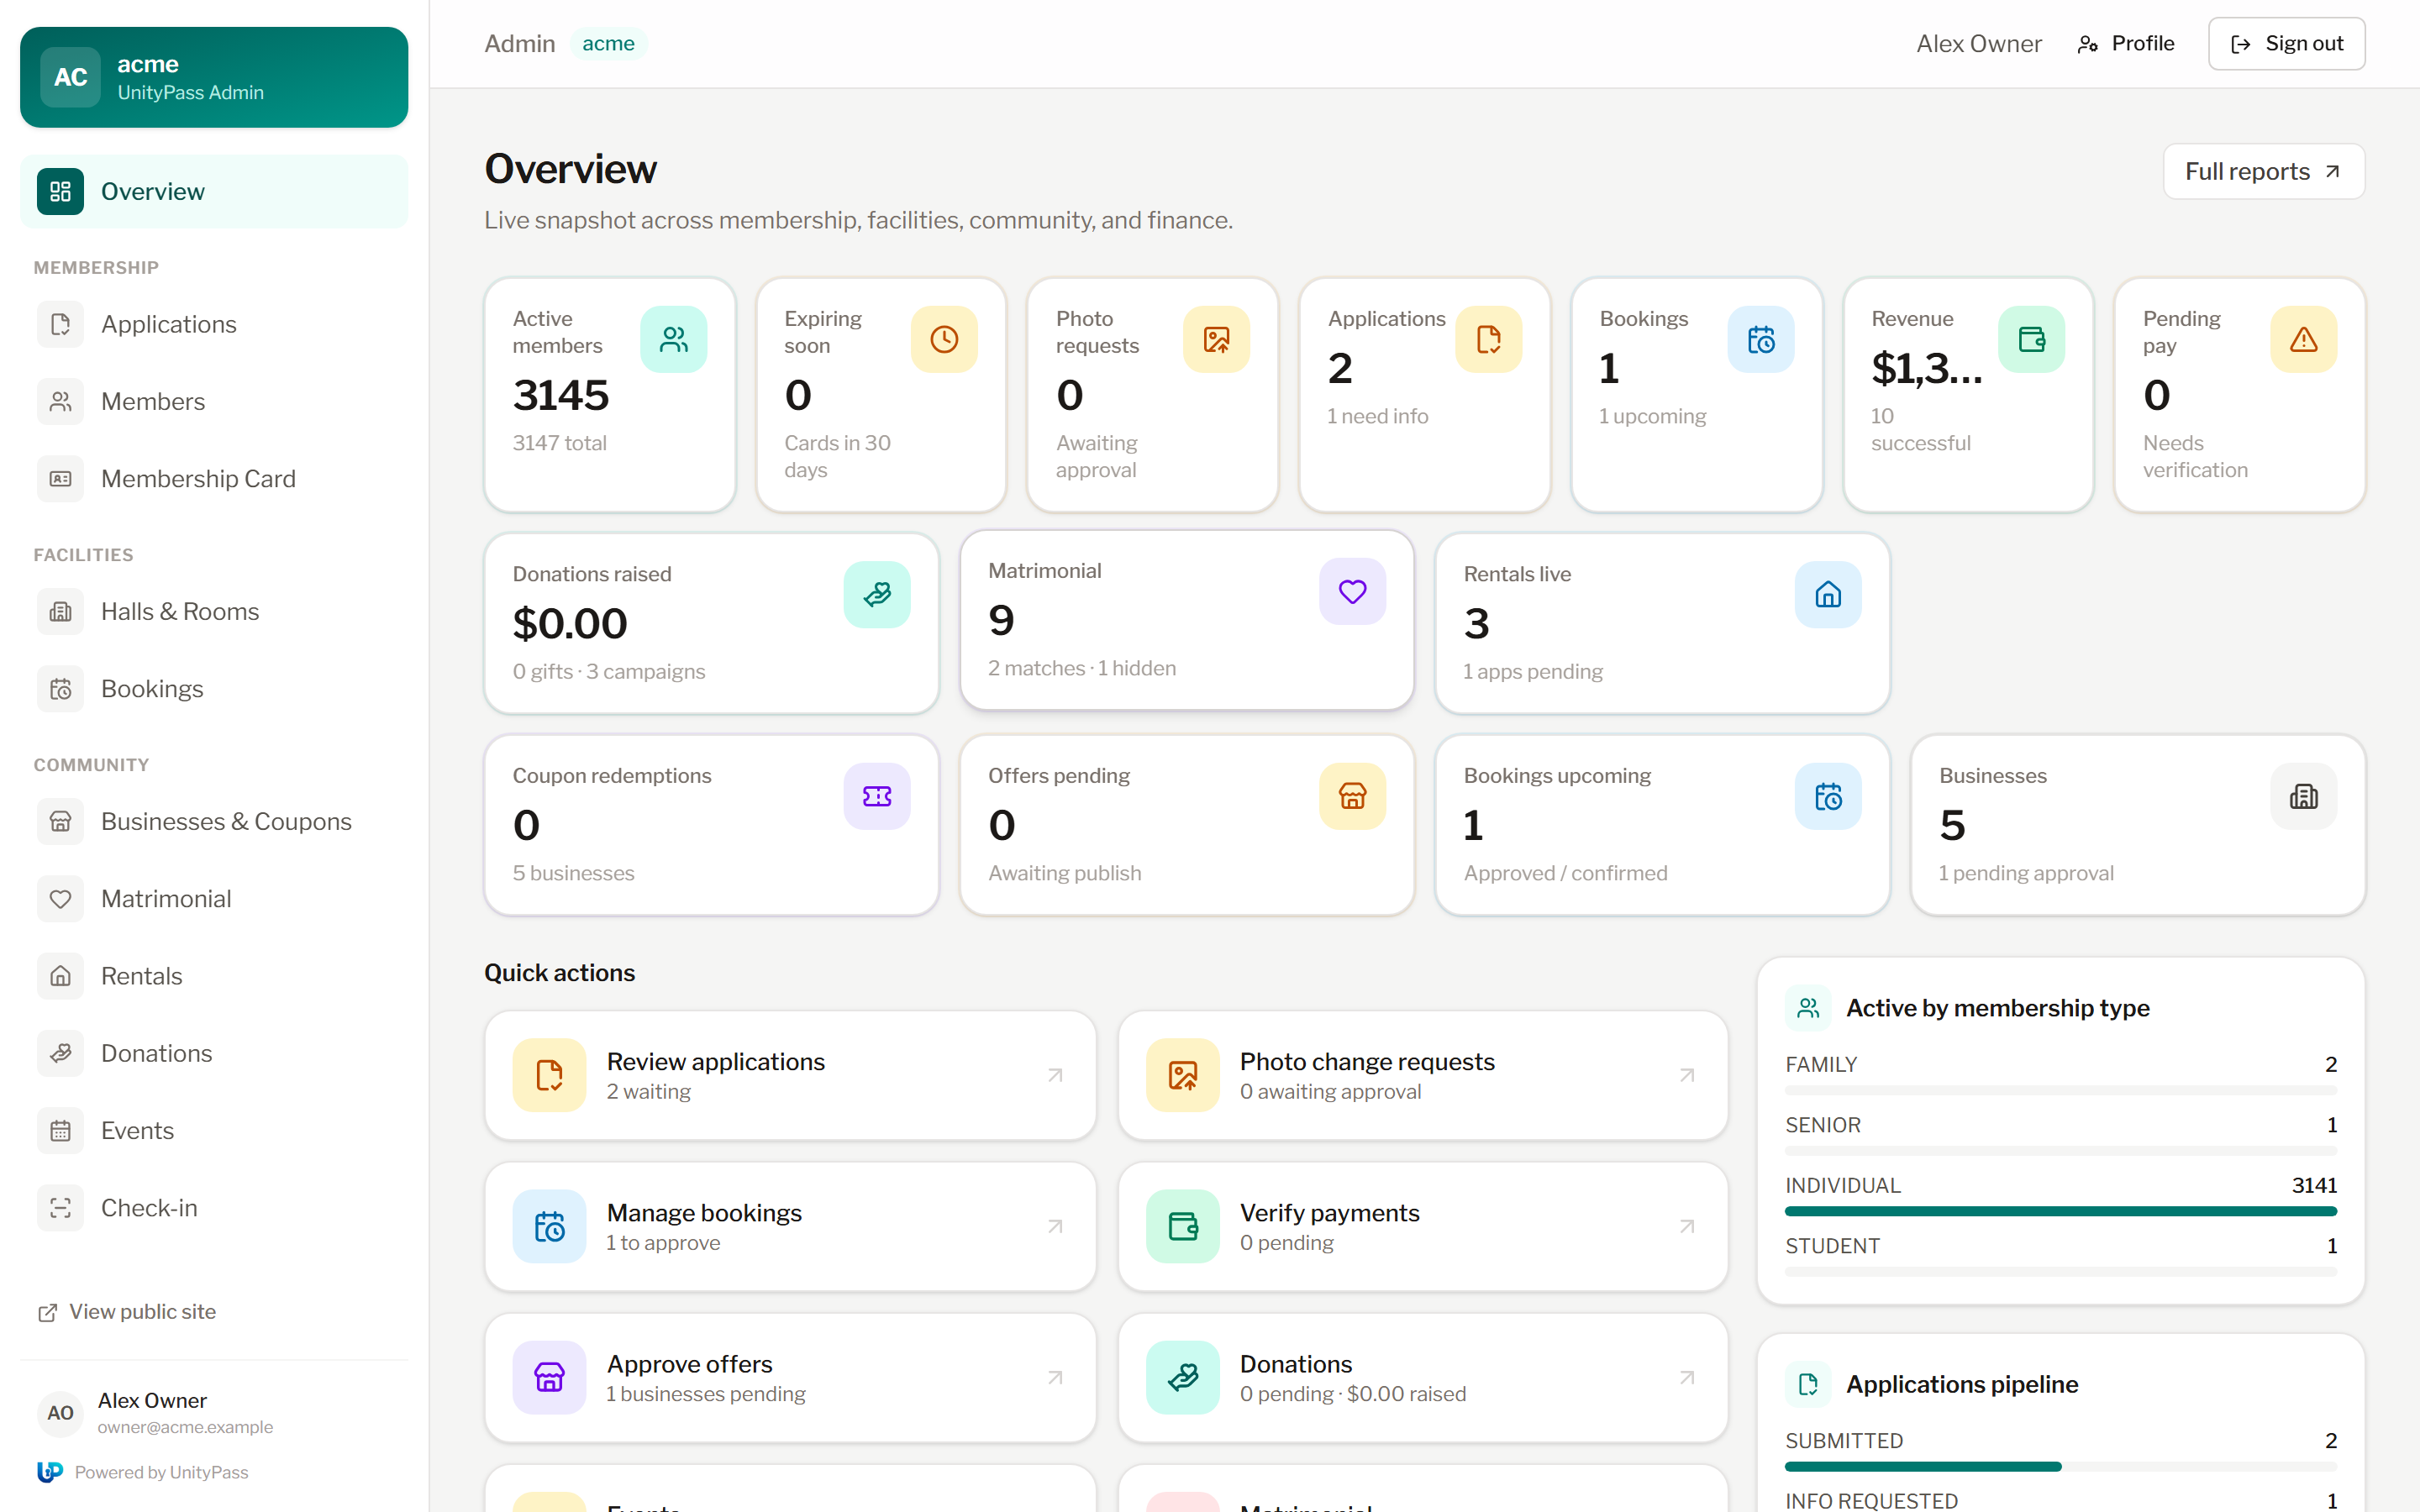Click the Revenue wallet icon
Image resolution: width=2420 pixels, height=1512 pixels.
point(2031,339)
